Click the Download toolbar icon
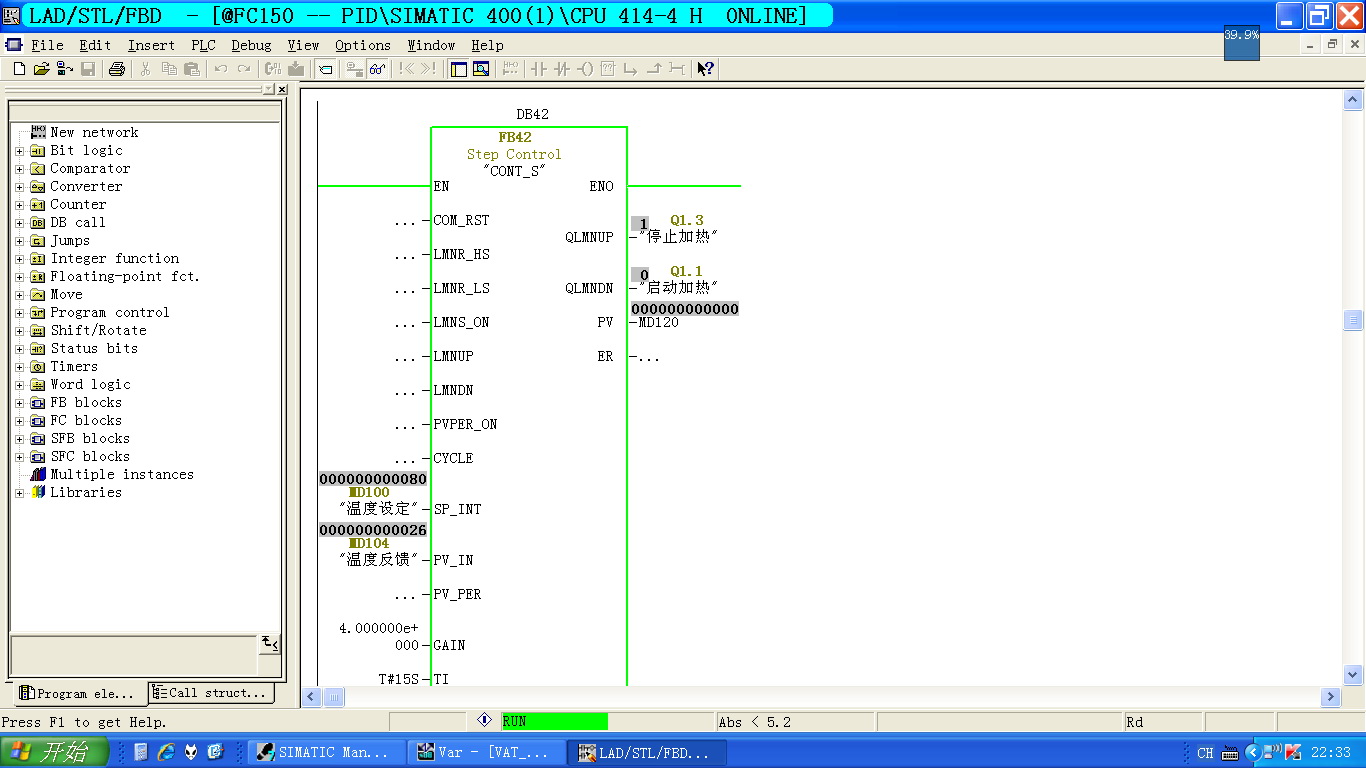The image size is (1366, 768). 296,69
